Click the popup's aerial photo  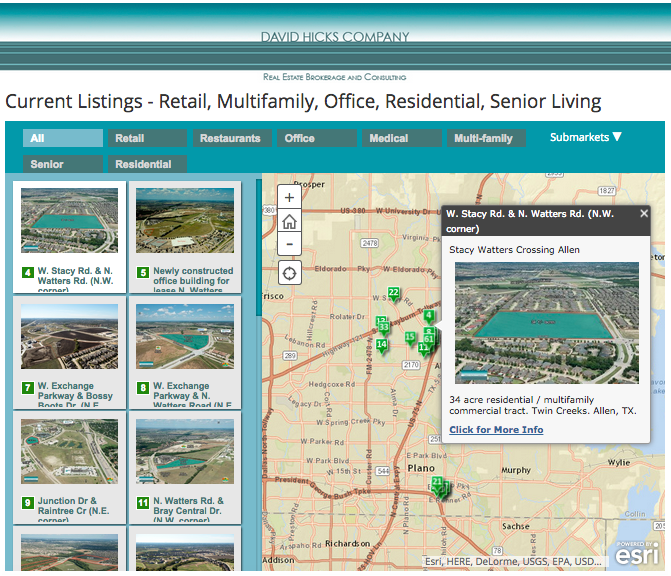click(546, 323)
